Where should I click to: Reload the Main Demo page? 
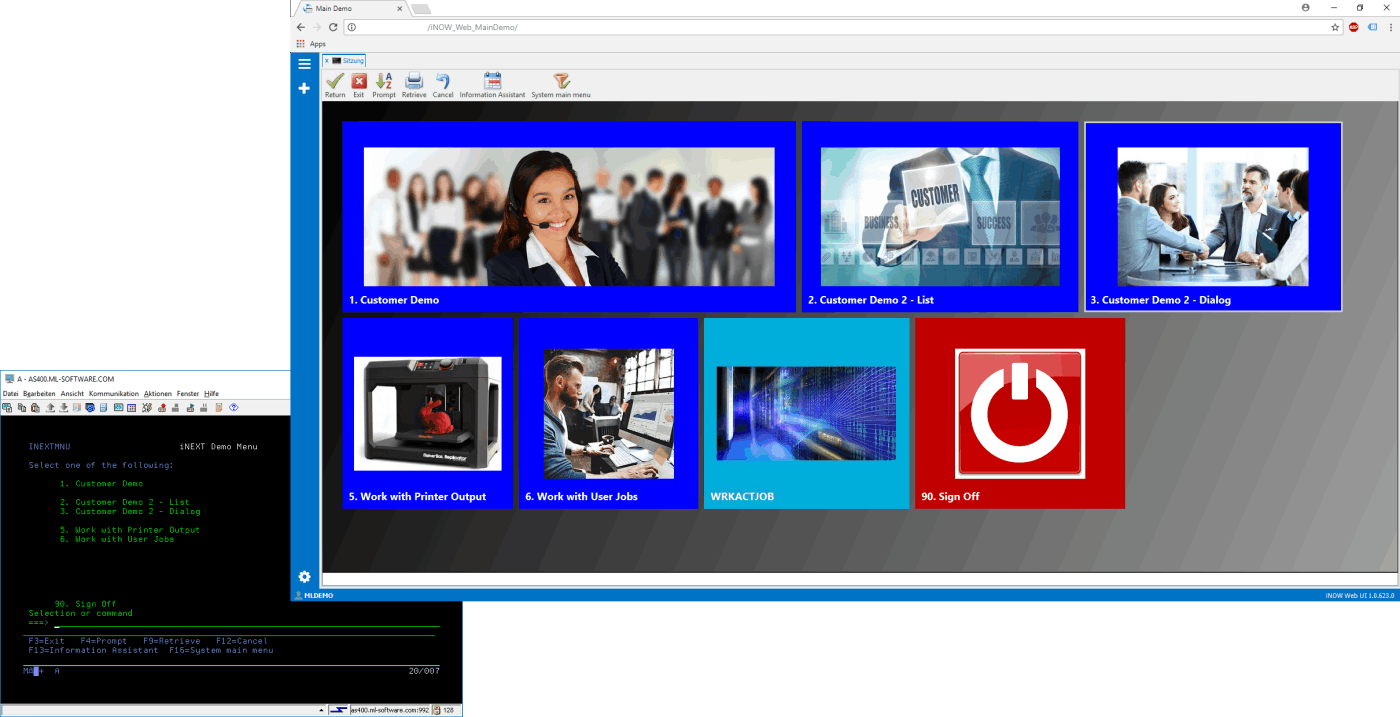(334, 27)
